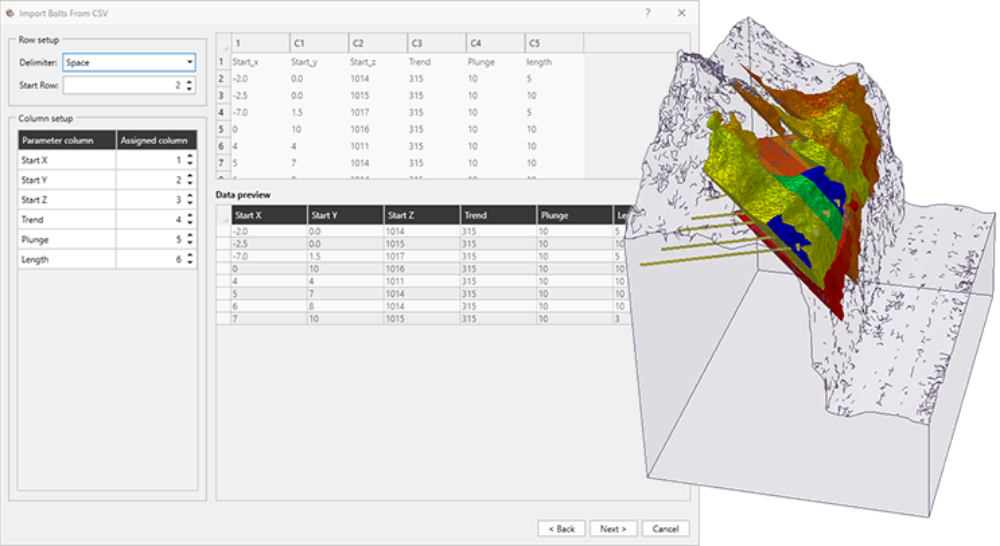The height and width of the screenshot is (546, 1000).
Task: Select 1011 in the raw data grid
Action: pyautogui.click(x=378, y=146)
